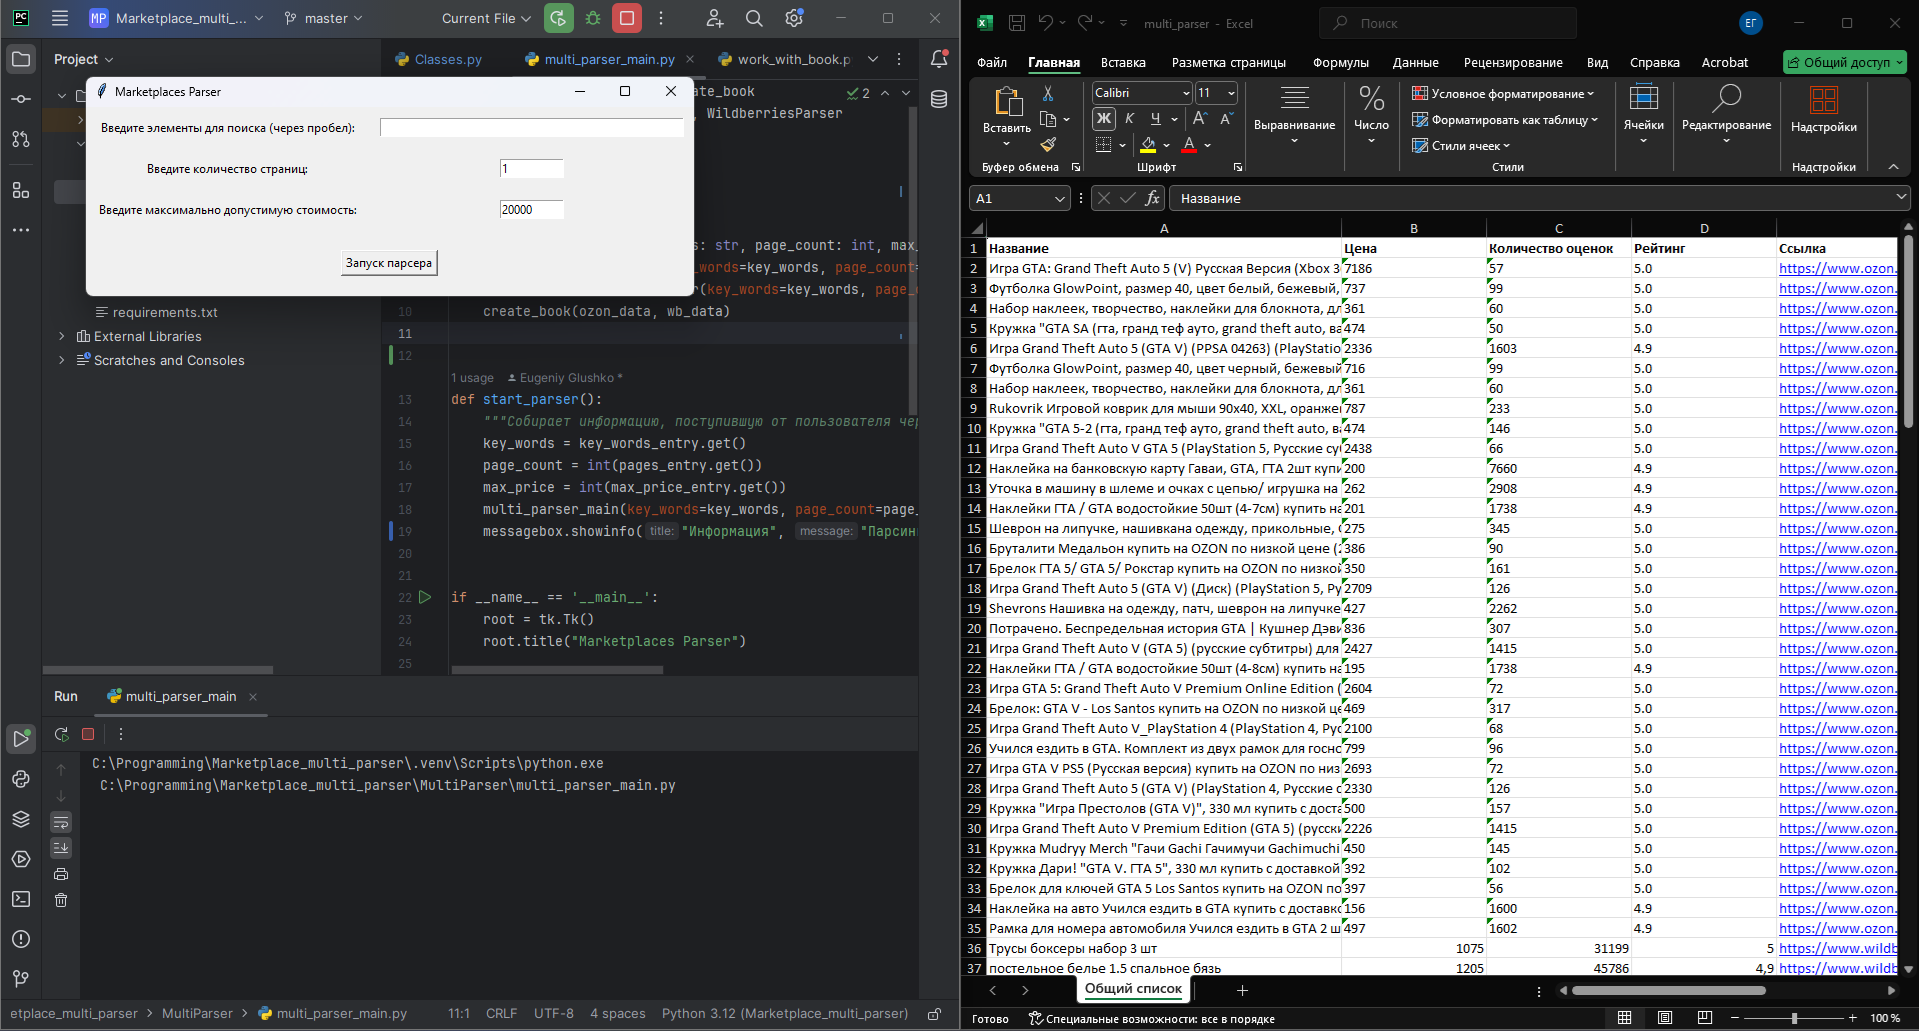Open the Problems tool window

(21, 939)
